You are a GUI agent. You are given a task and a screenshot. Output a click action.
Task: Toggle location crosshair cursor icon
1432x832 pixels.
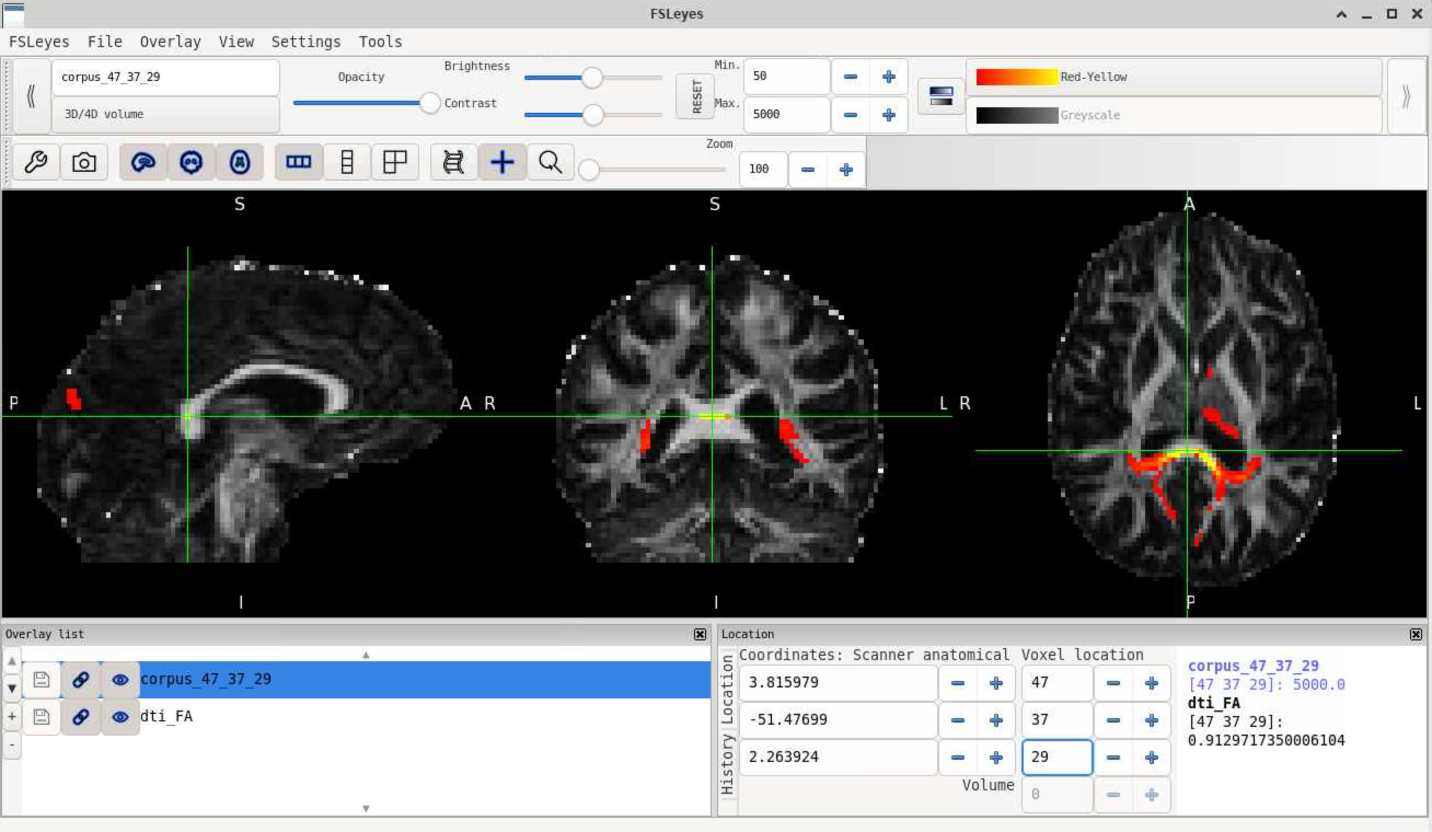click(502, 162)
